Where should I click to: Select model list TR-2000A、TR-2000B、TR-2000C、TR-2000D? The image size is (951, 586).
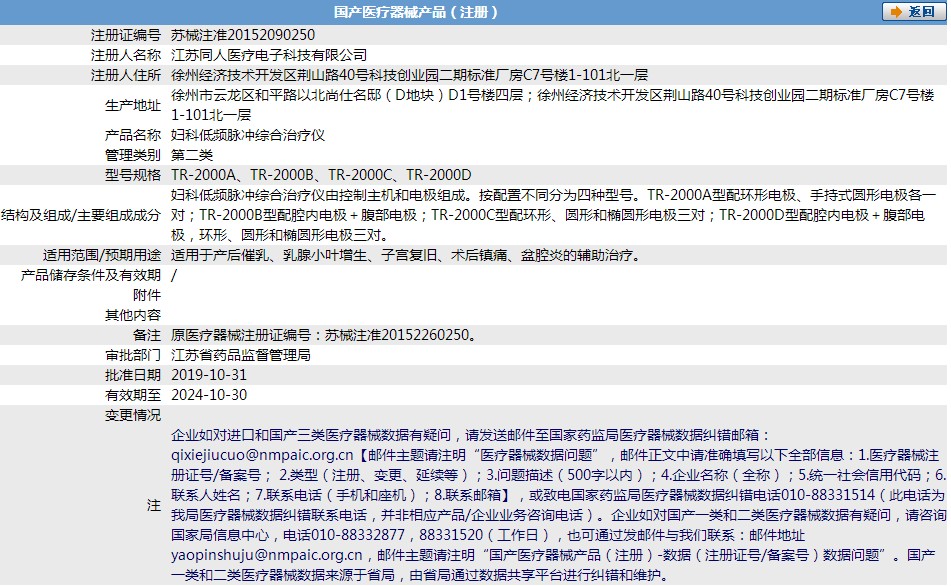pos(321,175)
